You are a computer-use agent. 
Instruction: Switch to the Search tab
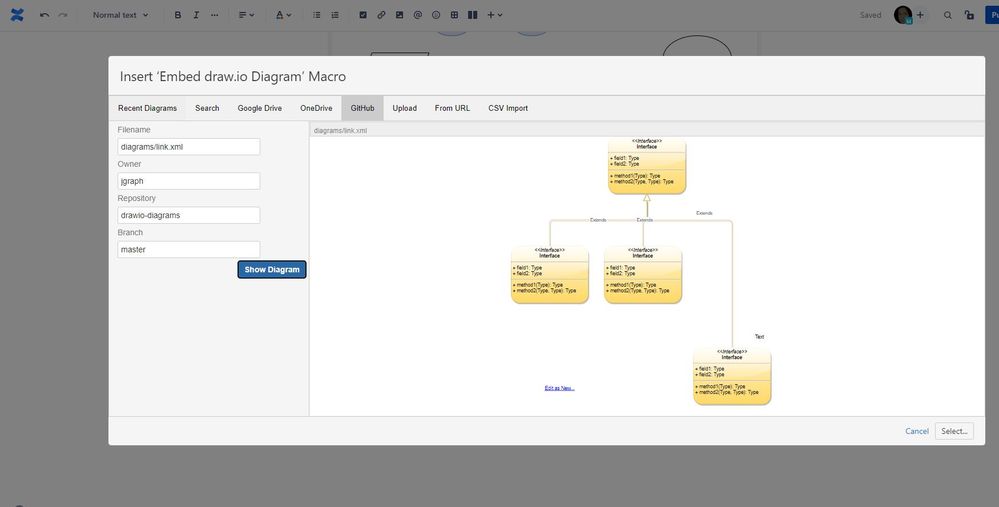click(x=207, y=108)
